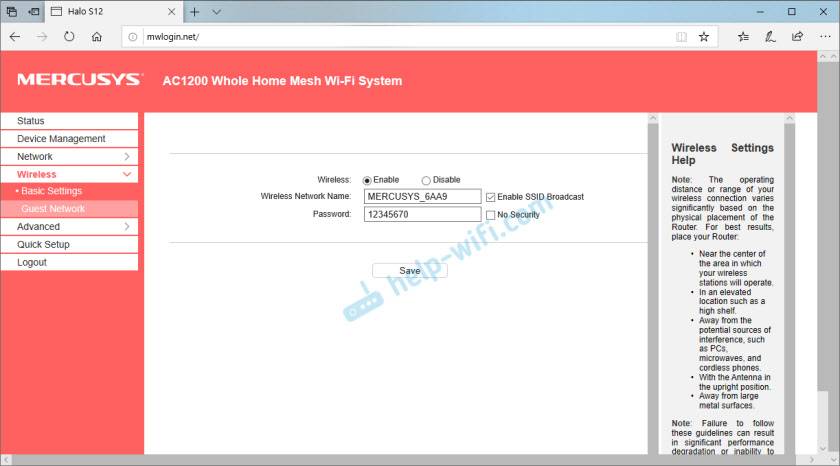This screenshot has height=466, width=840.
Task: Focus the Wireless Network Name field
Action: [x=422, y=197]
